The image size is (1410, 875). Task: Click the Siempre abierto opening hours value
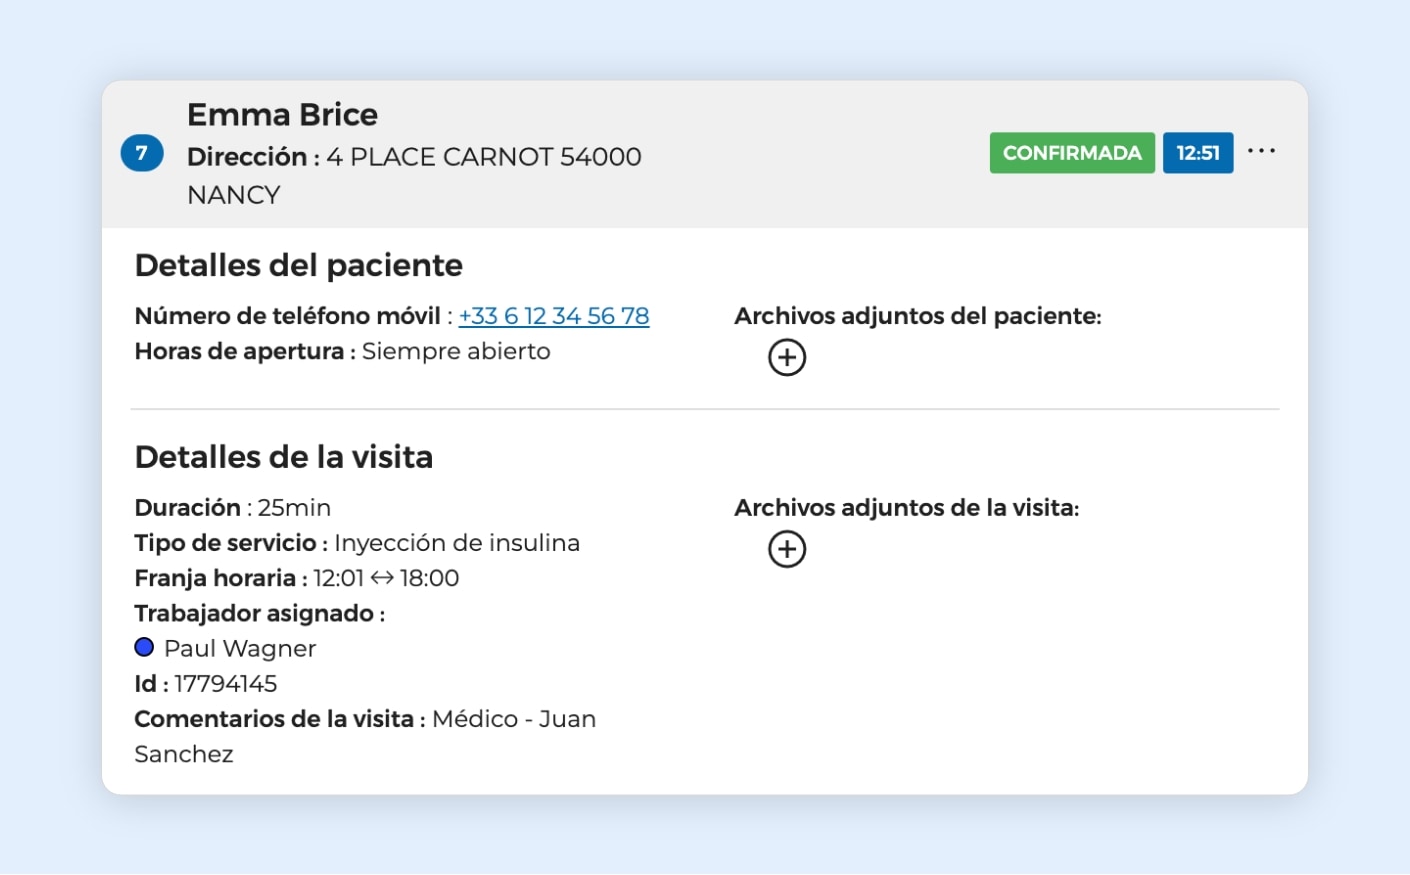point(456,352)
